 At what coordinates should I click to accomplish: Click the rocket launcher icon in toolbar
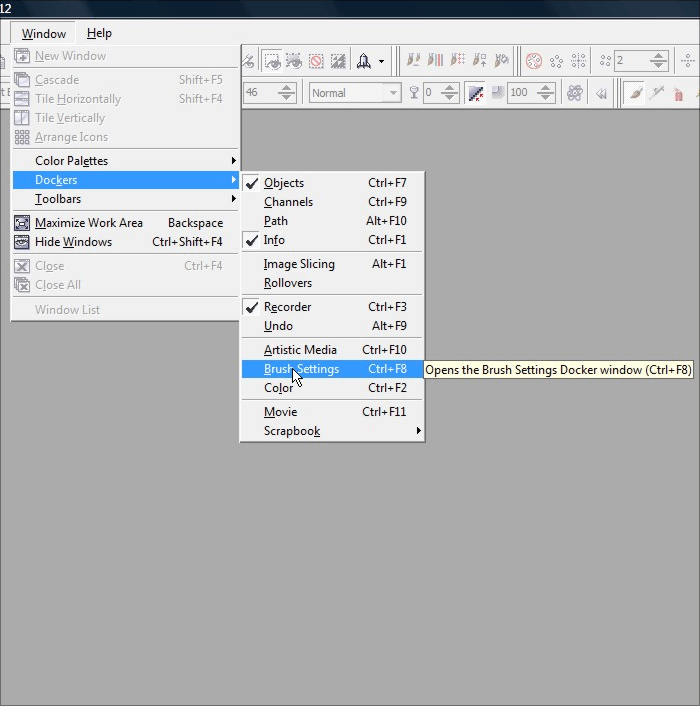[x=364, y=61]
